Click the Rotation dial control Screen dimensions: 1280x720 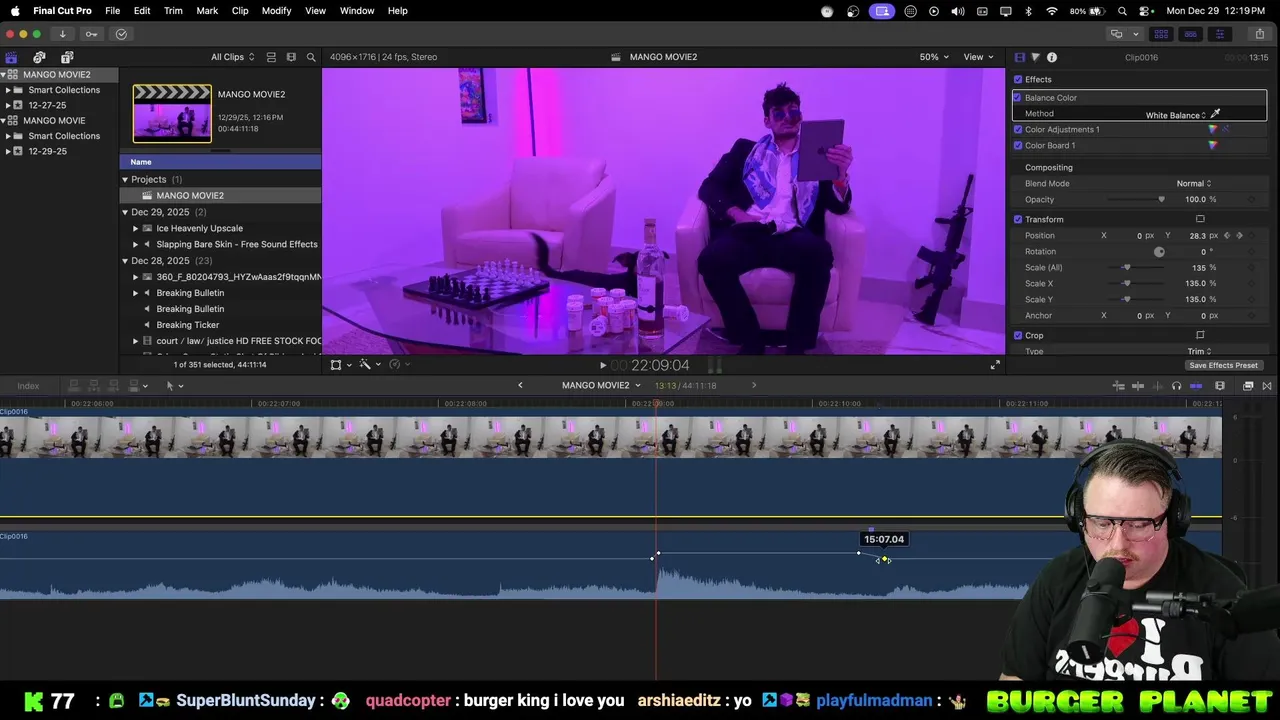pos(1159,251)
